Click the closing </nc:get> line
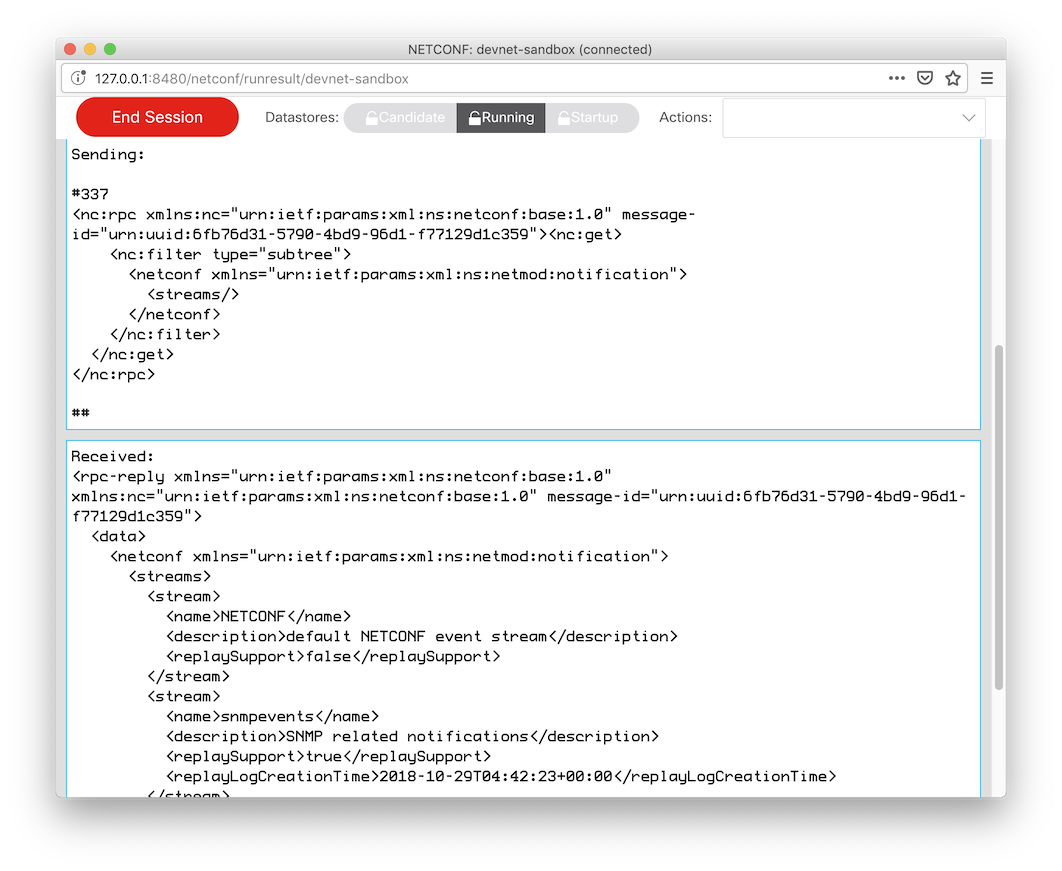Viewport: 1062px width, 871px height. 133,354
